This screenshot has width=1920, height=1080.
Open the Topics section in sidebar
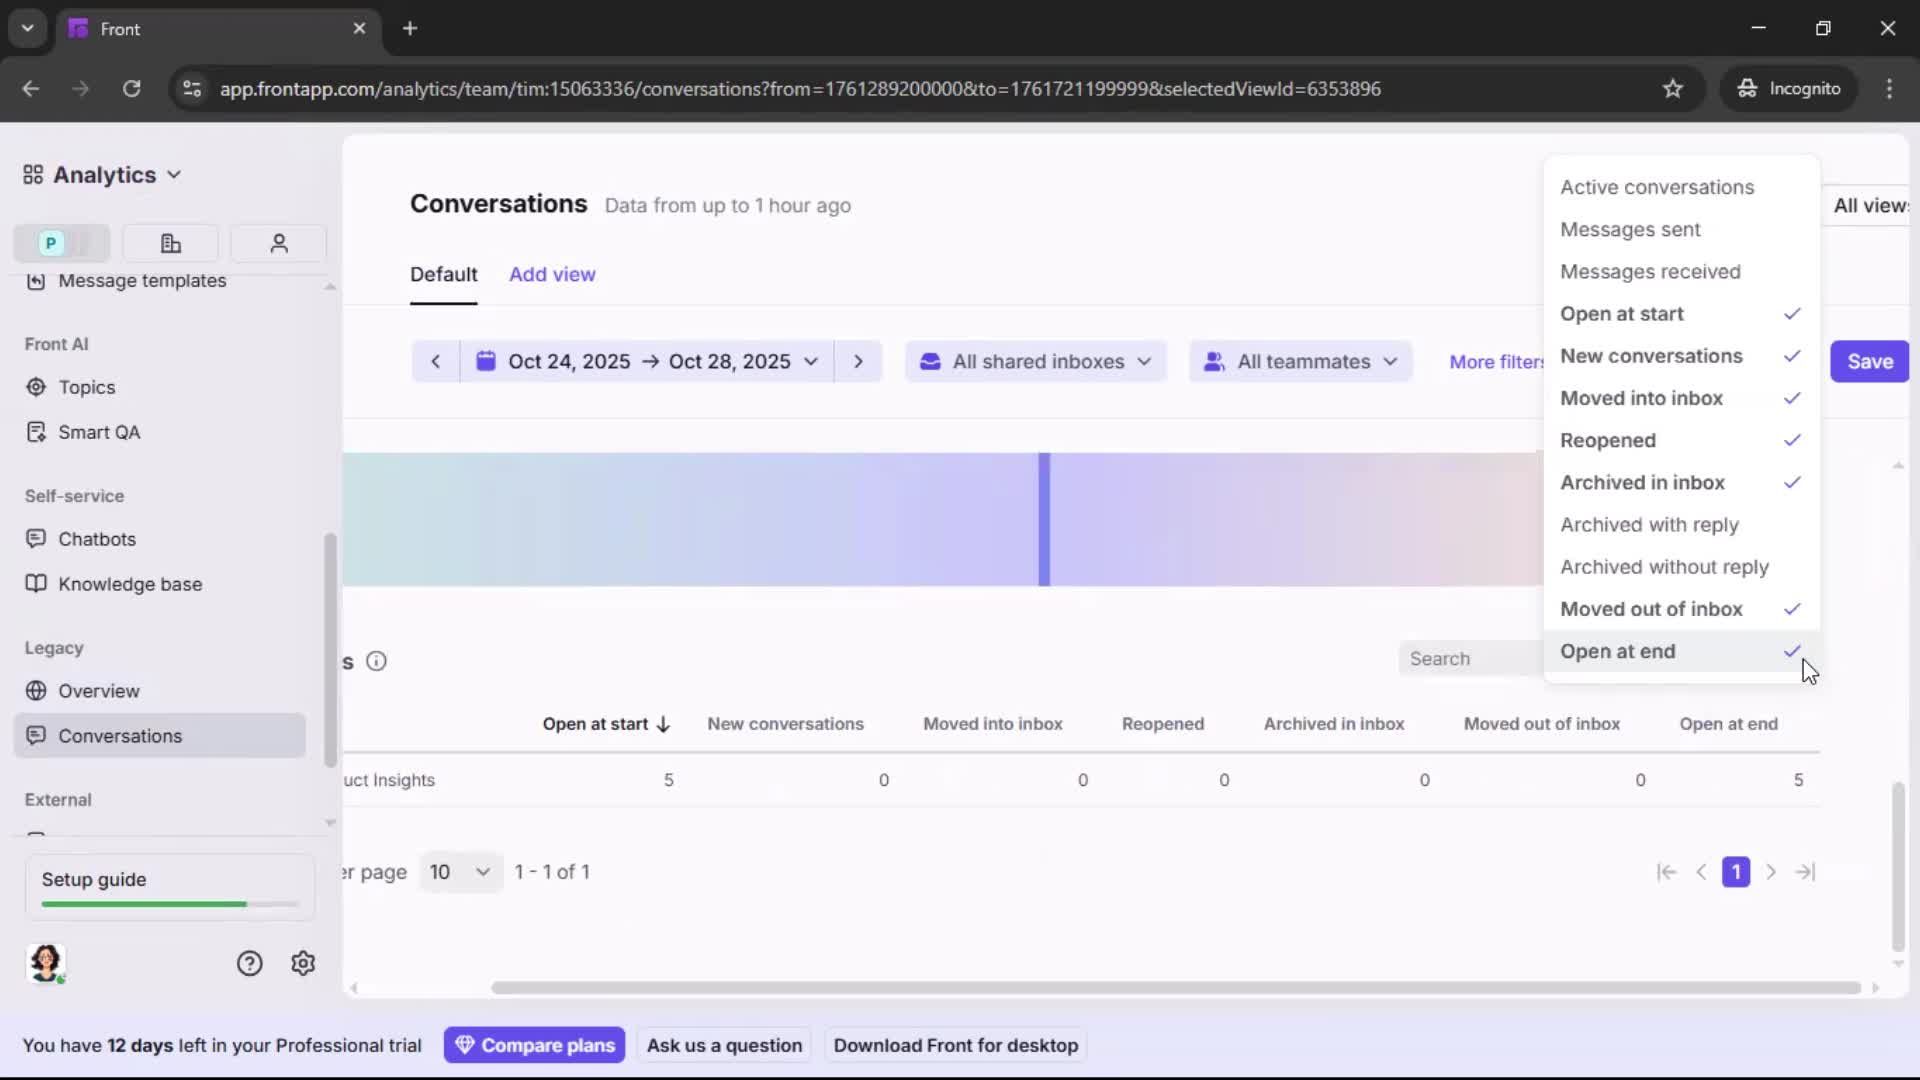point(85,387)
